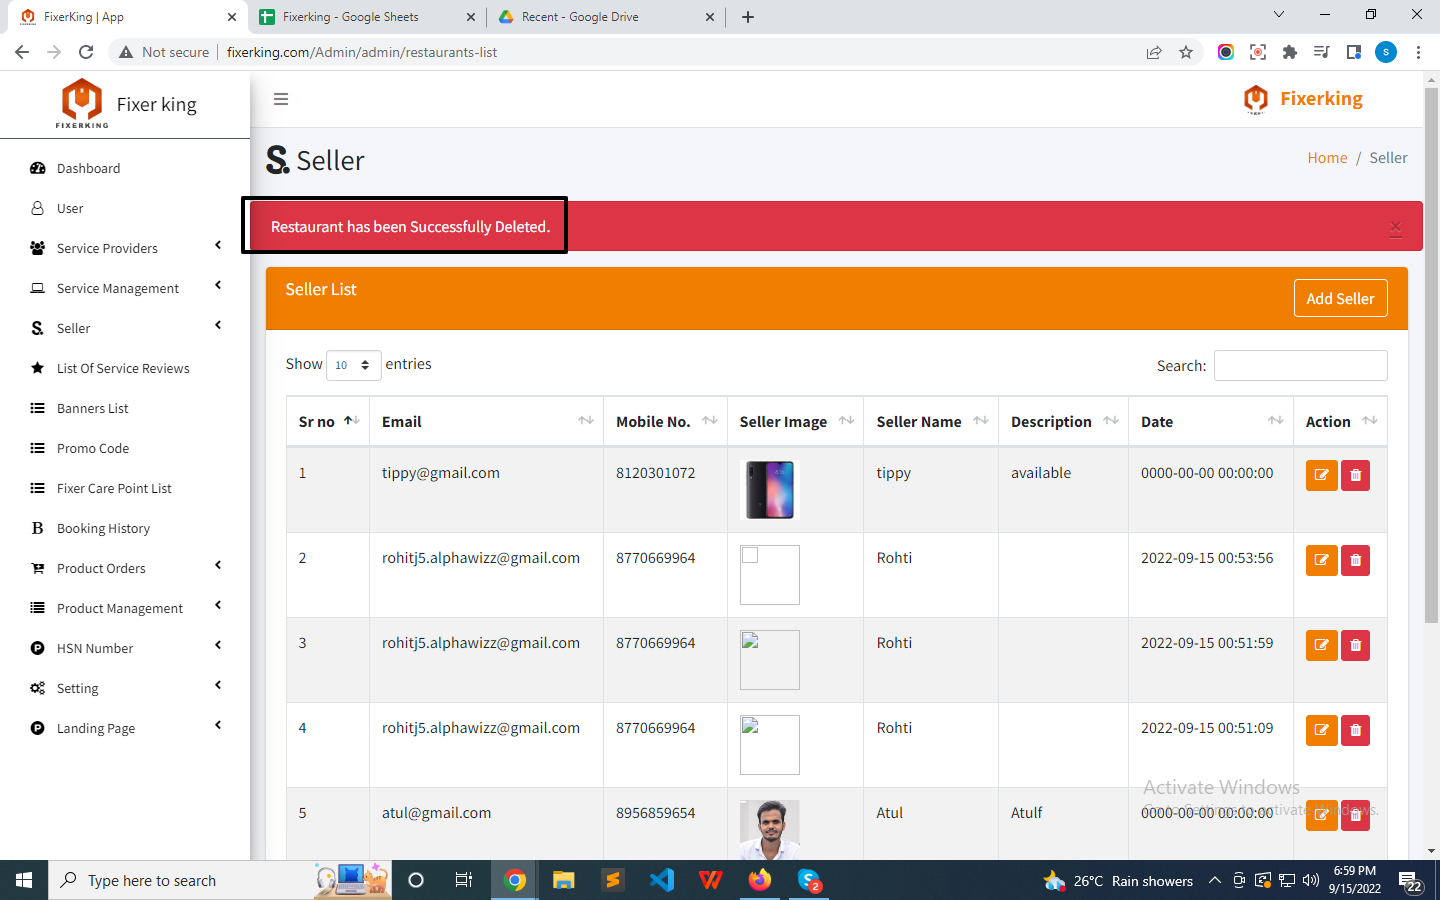The width and height of the screenshot is (1440, 900).
Task: Sort table by Mobile No. column
Action: [665, 421]
